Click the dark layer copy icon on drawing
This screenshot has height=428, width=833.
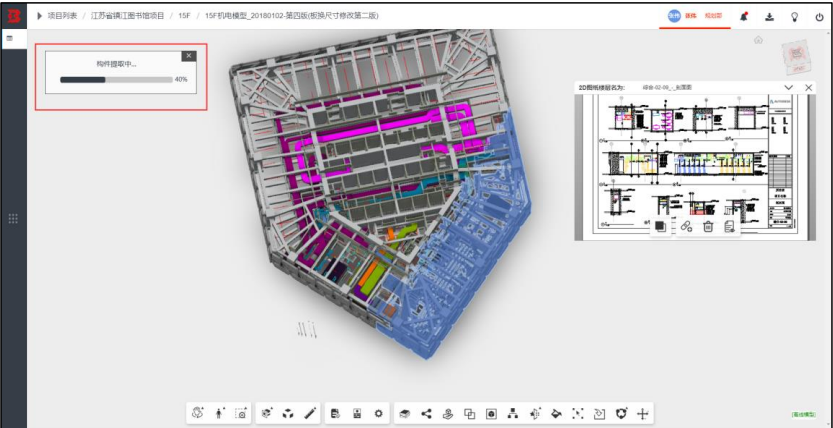[660, 226]
